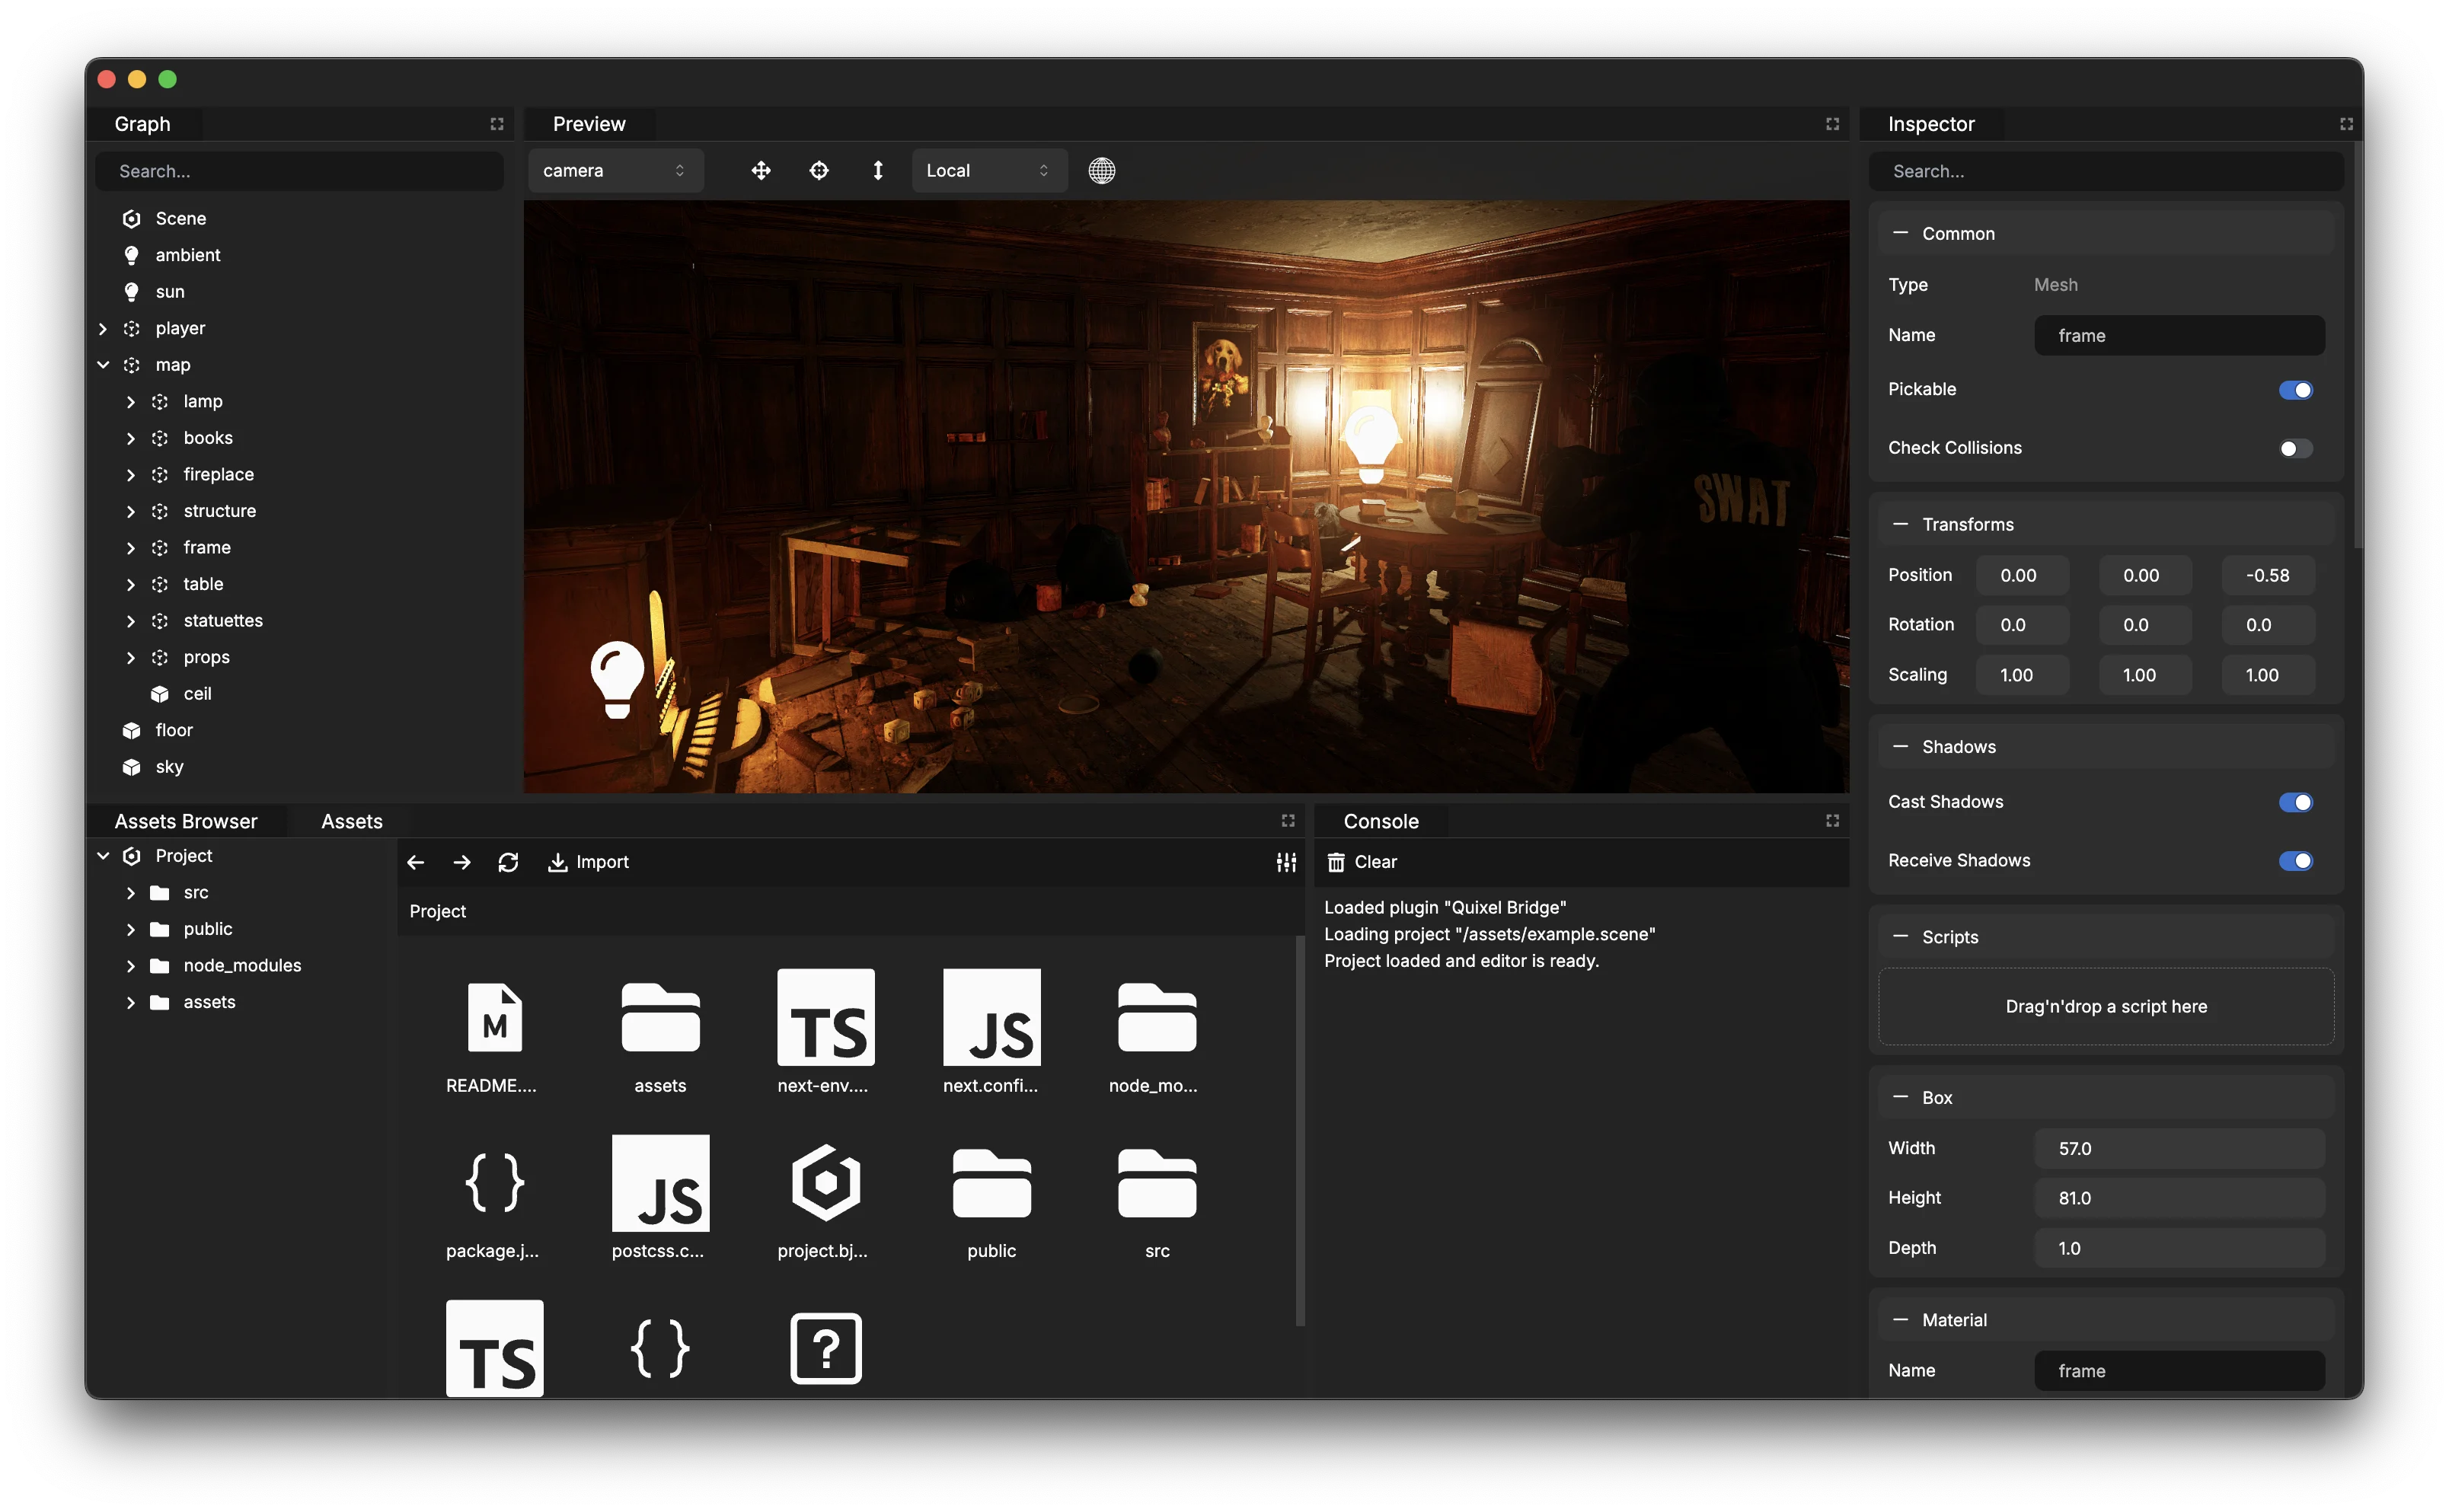This screenshot has height=1512, width=2449.
Task: Toggle the Check Collisions switch
Action: [x=2296, y=449]
